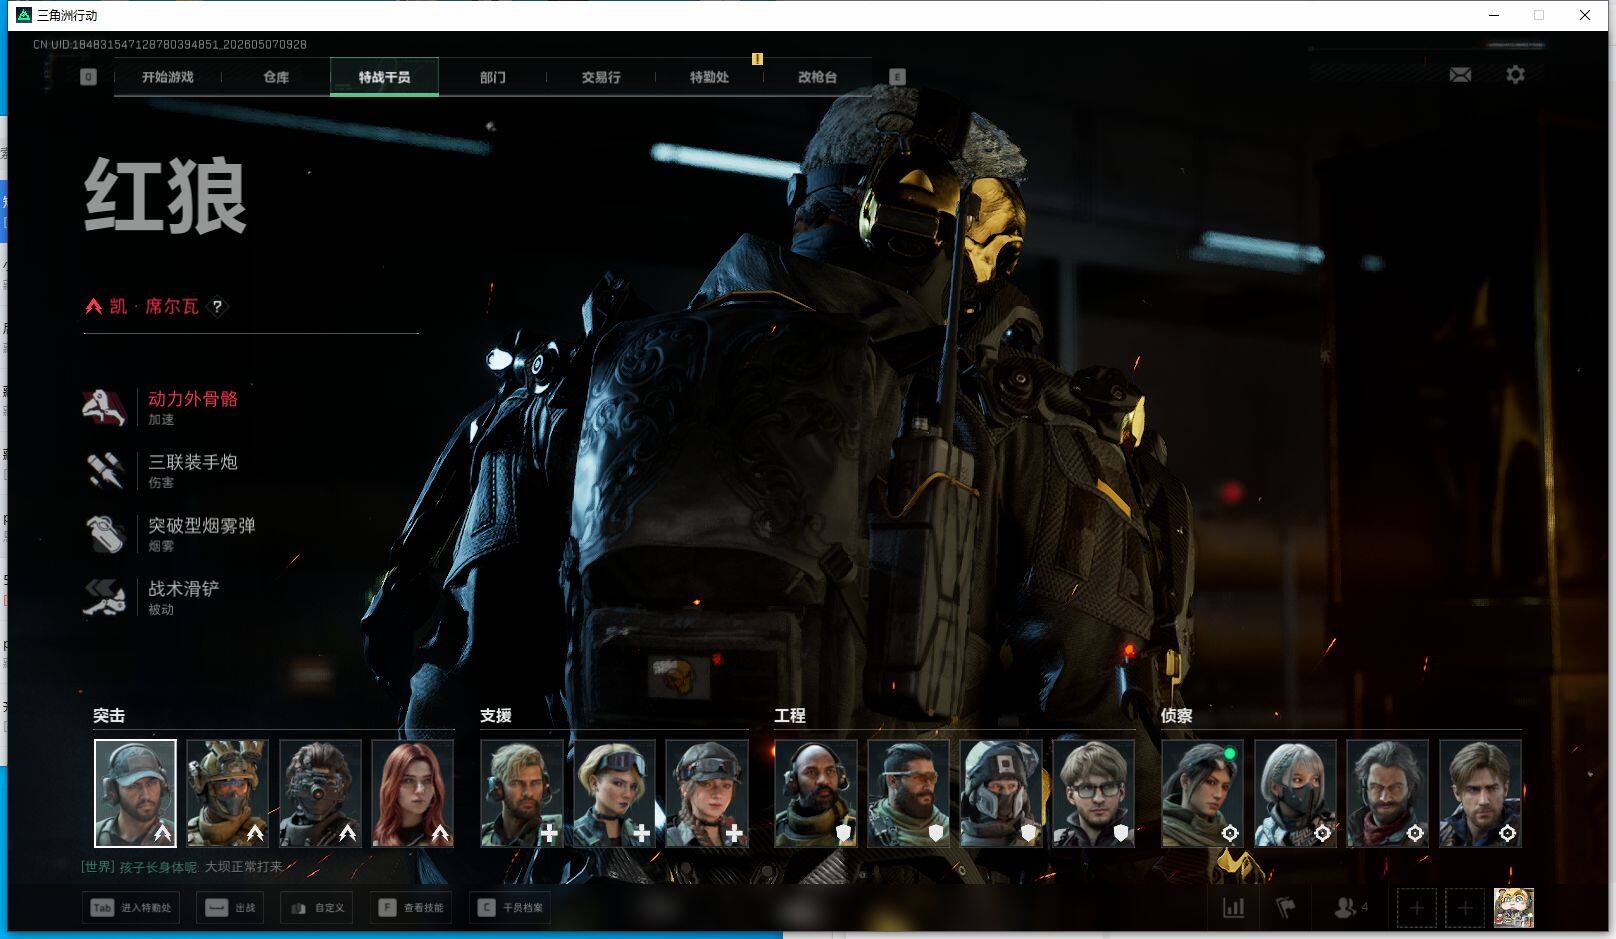Image resolution: width=1616 pixels, height=939 pixels.
Task: Open the 特勤处 tab
Action: [709, 77]
